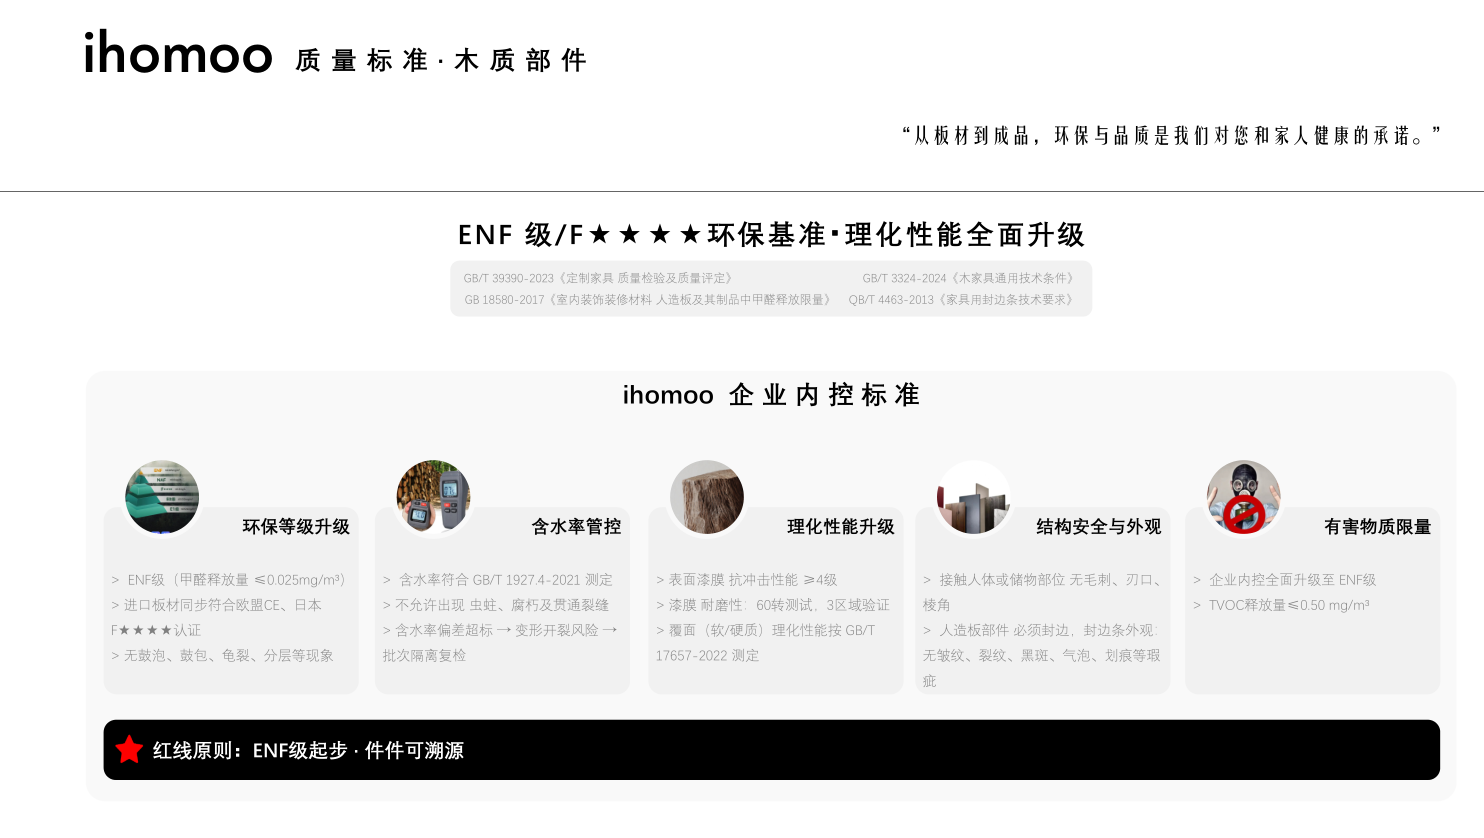Select the green board stack thumbnail

coord(162,497)
